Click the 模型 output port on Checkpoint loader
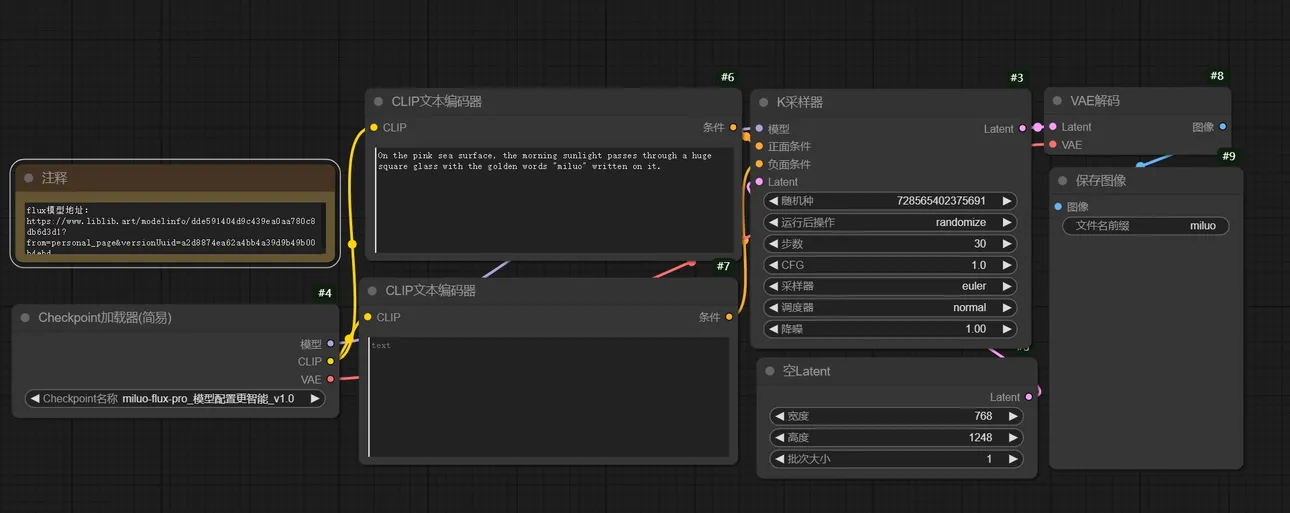This screenshot has width=1290, height=513. point(331,344)
